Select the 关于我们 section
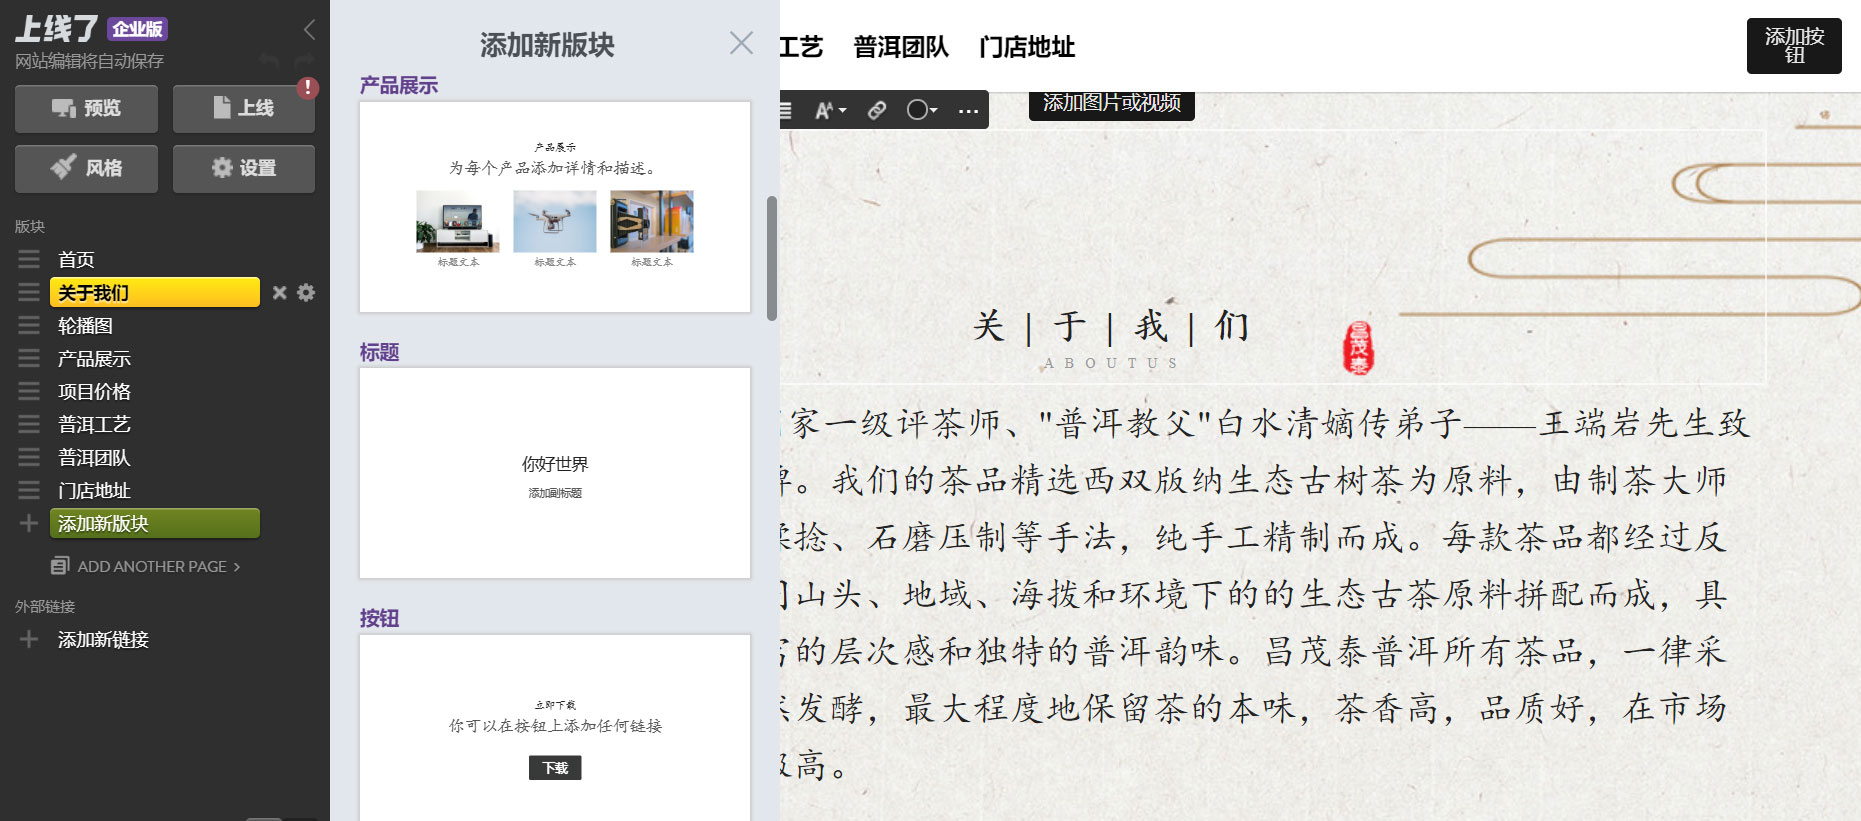The width and height of the screenshot is (1861, 821). pos(155,292)
